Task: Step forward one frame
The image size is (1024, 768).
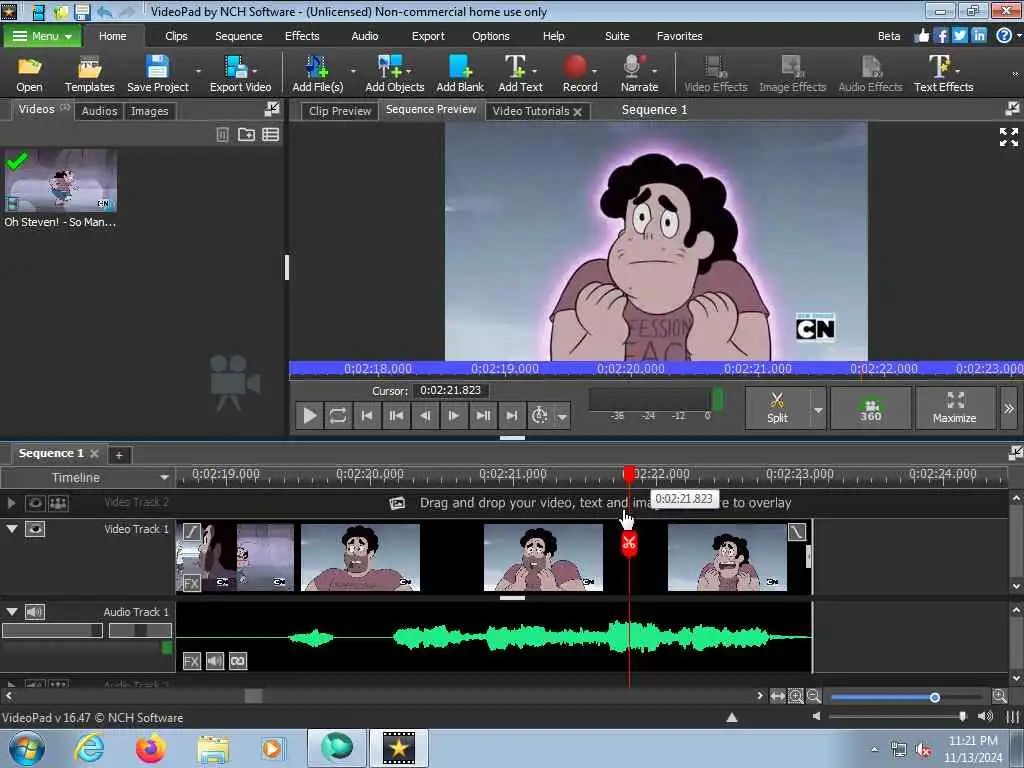Action: tap(453, 415)
